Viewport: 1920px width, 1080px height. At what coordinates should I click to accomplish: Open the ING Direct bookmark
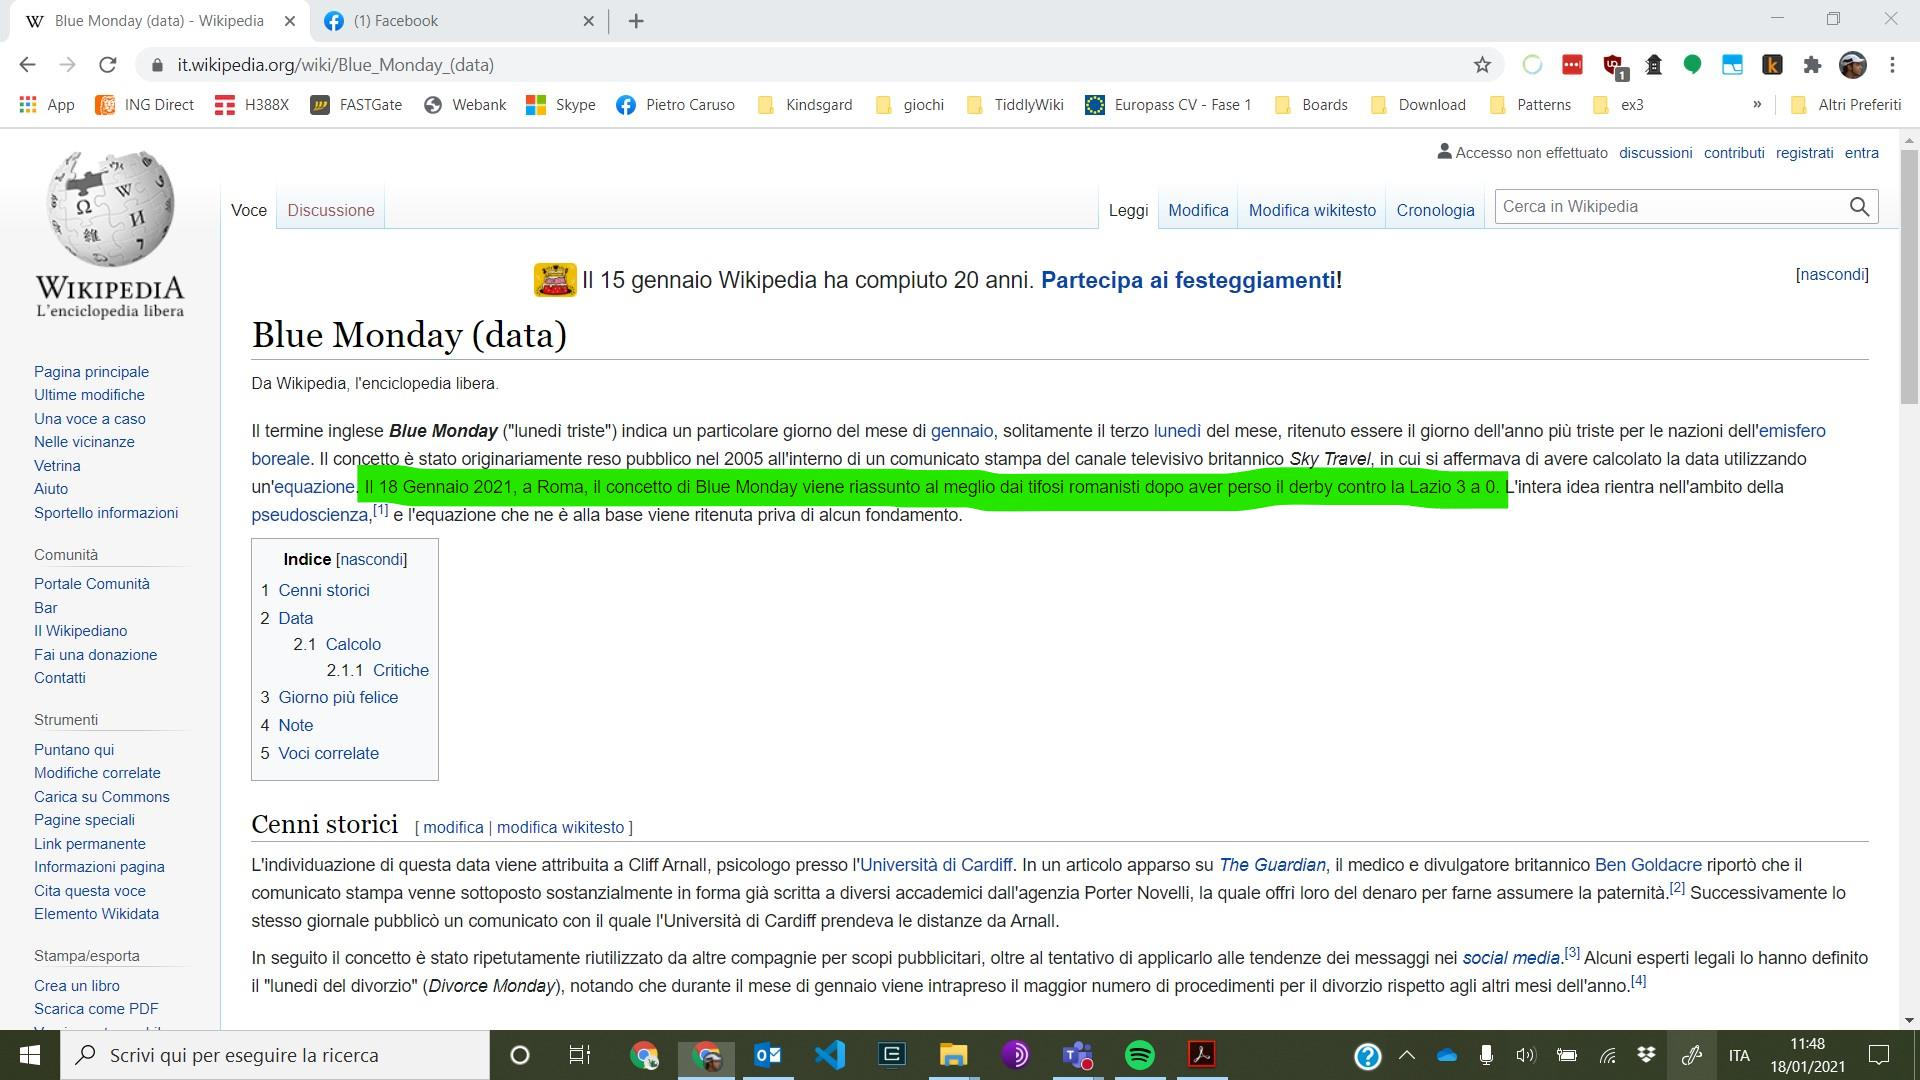pyautogui.click(x=144, y=105)
